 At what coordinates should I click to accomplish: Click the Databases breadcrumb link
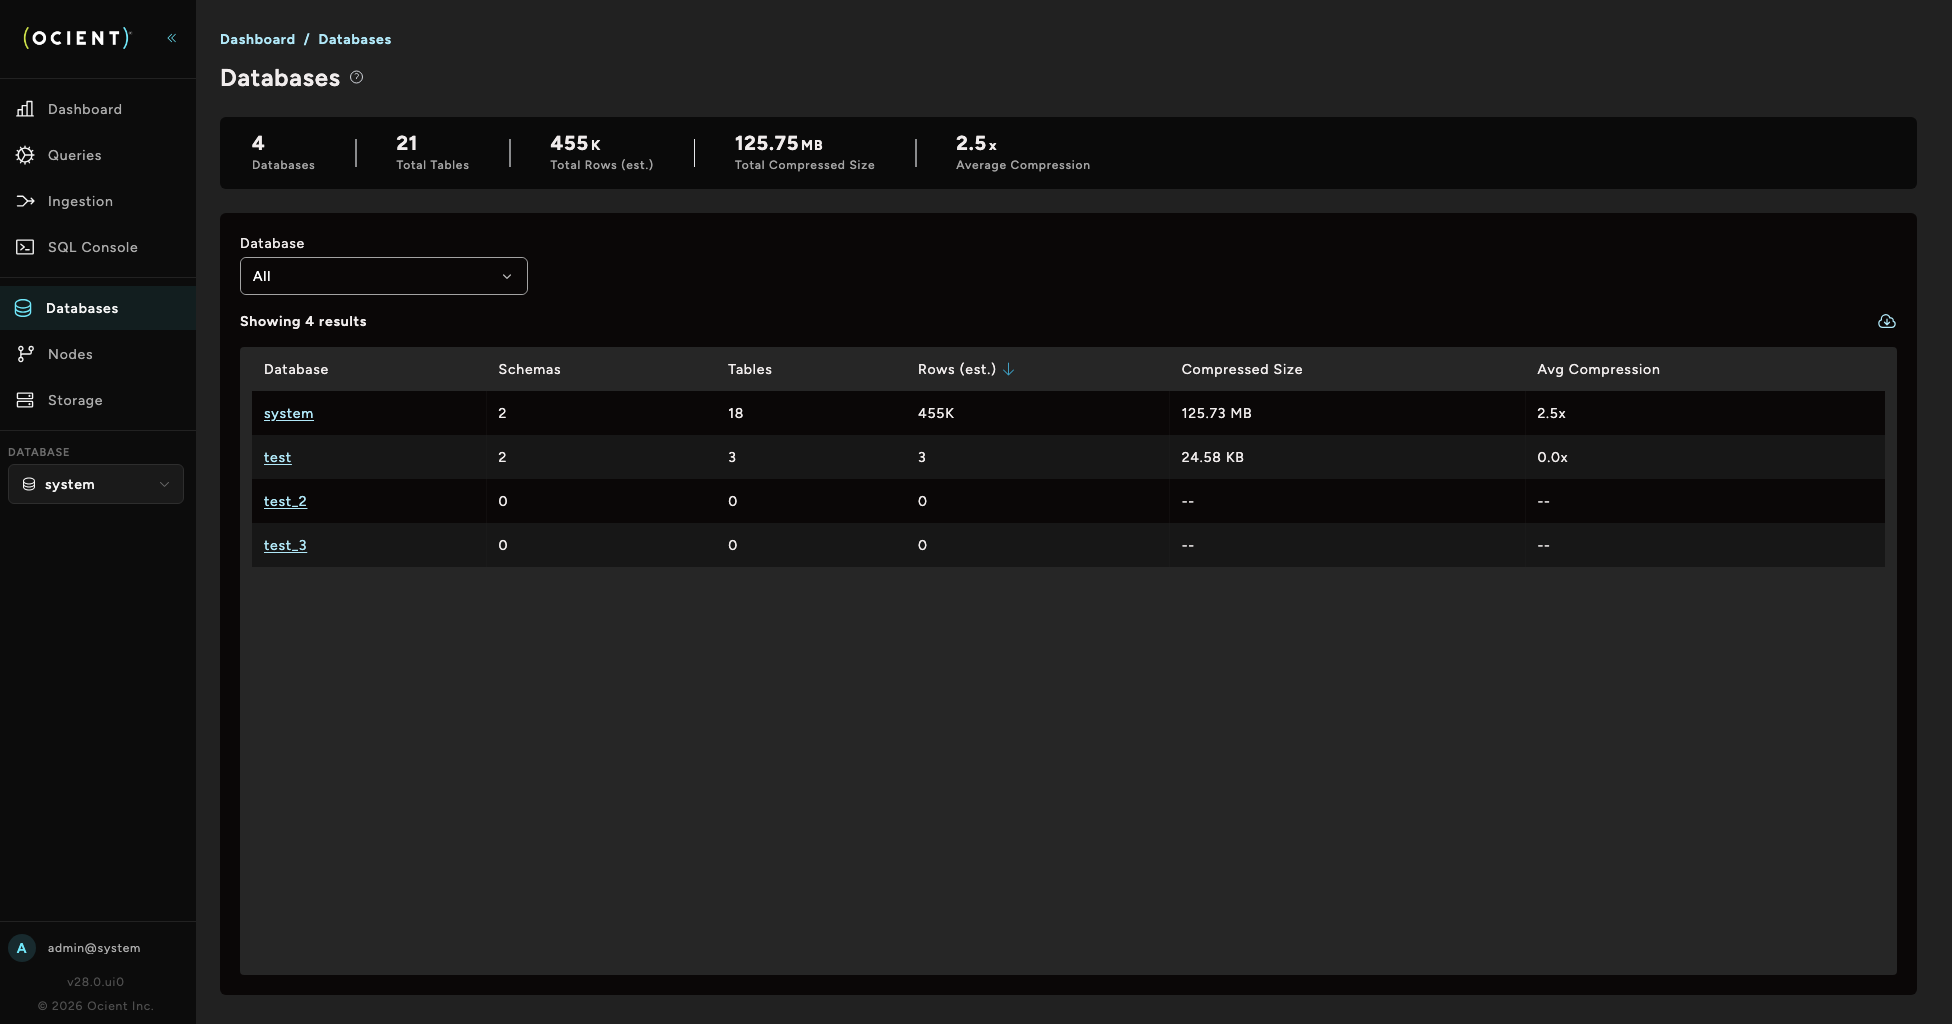[355, 39]
